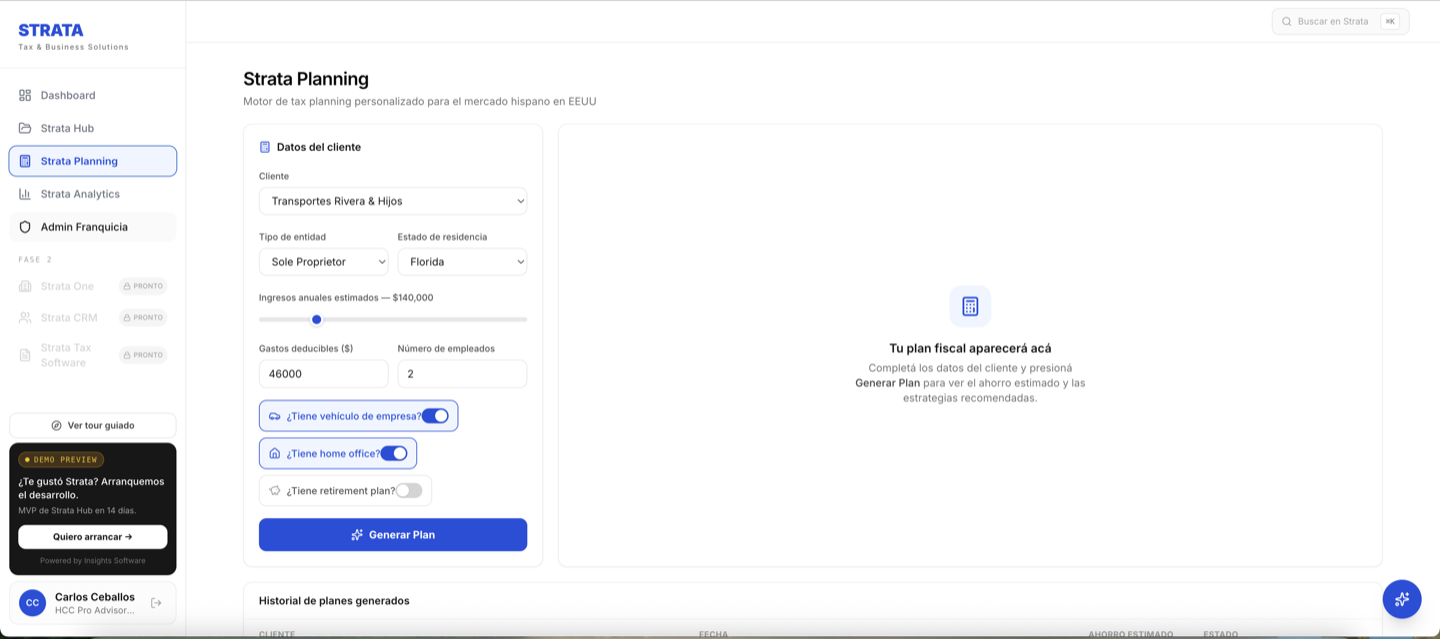Open Strata Planning in the sidebar
This screenshot has width=1440, height=639.
point(93,161)
